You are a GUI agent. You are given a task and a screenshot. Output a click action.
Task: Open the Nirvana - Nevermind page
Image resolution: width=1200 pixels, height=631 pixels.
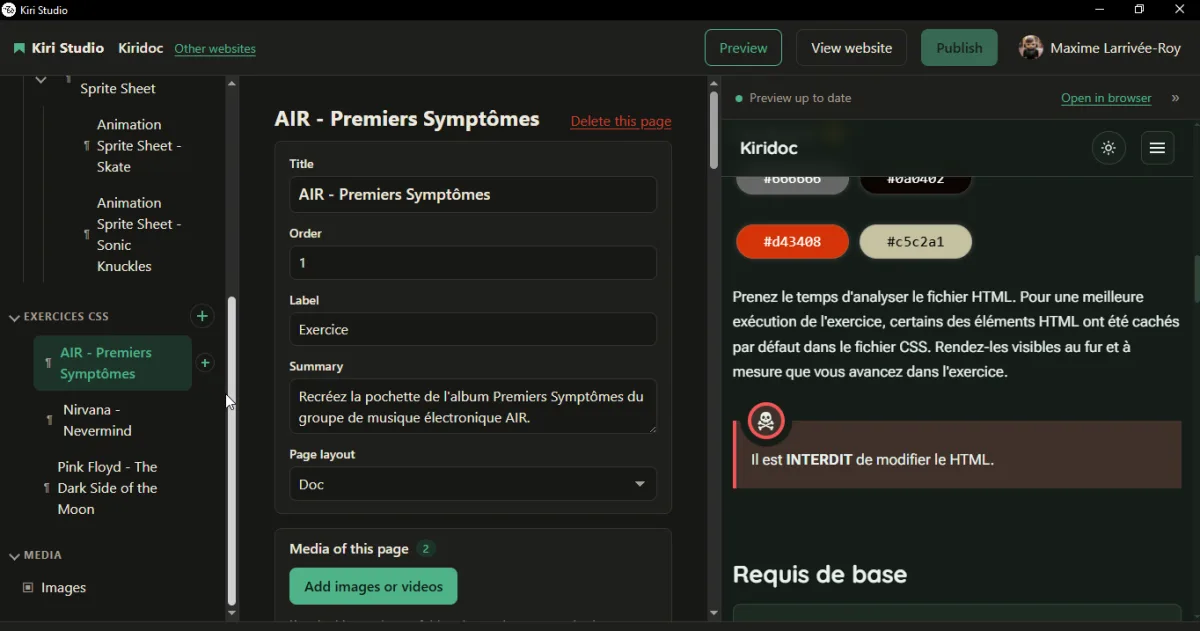point(97,420)
